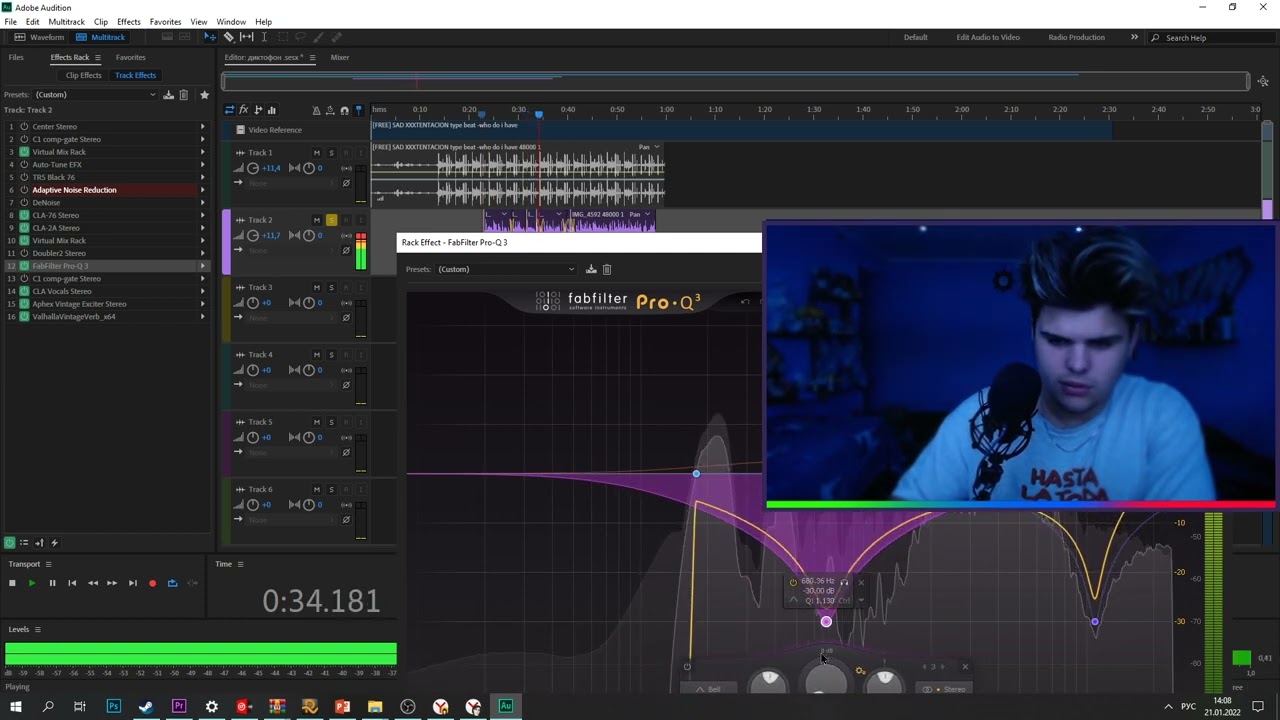Mute Track 1
Screen dimensions: 1280x720
pyautogui.click(x=317, y=153)
